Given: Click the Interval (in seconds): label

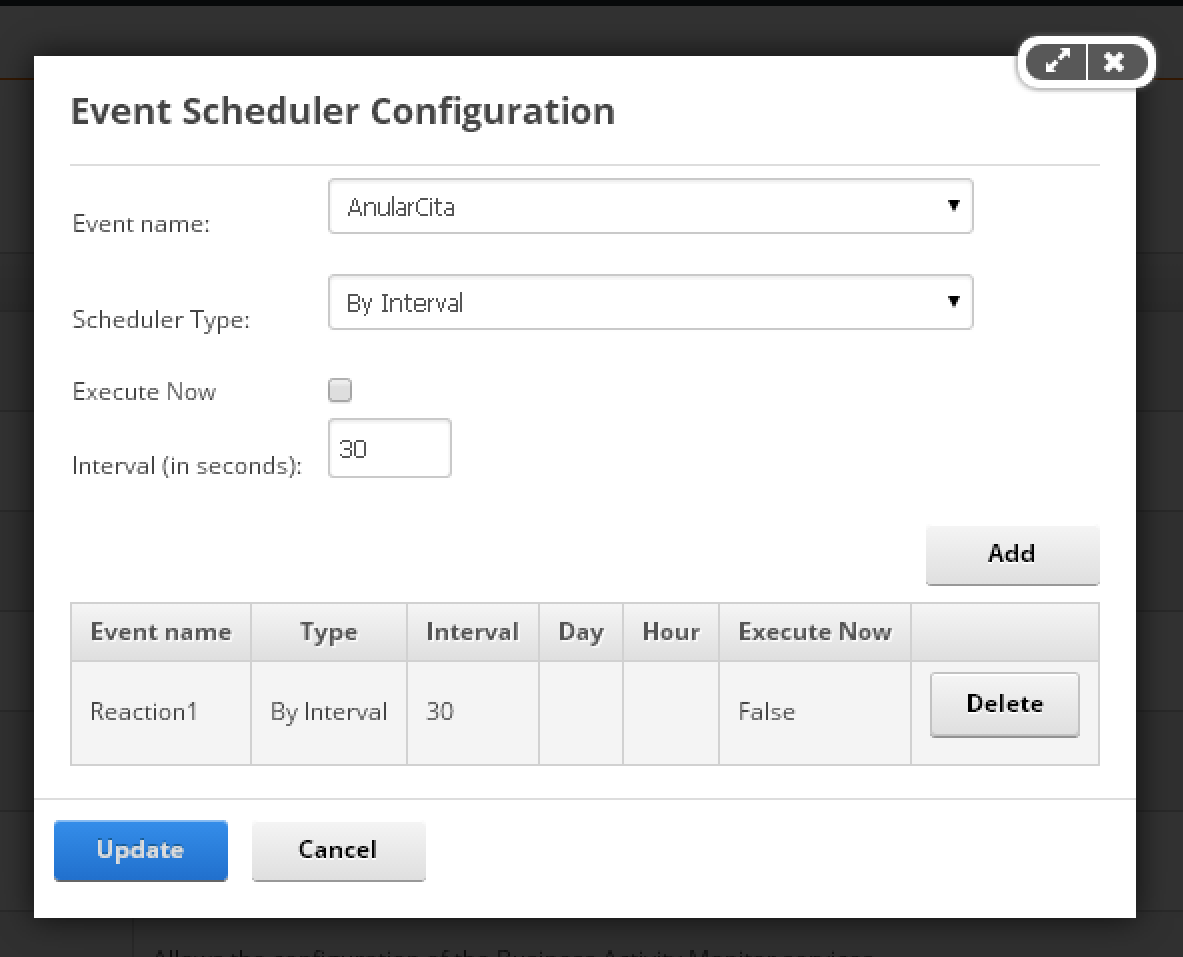Looking at the screenshot, I should [x=186, y=466].
